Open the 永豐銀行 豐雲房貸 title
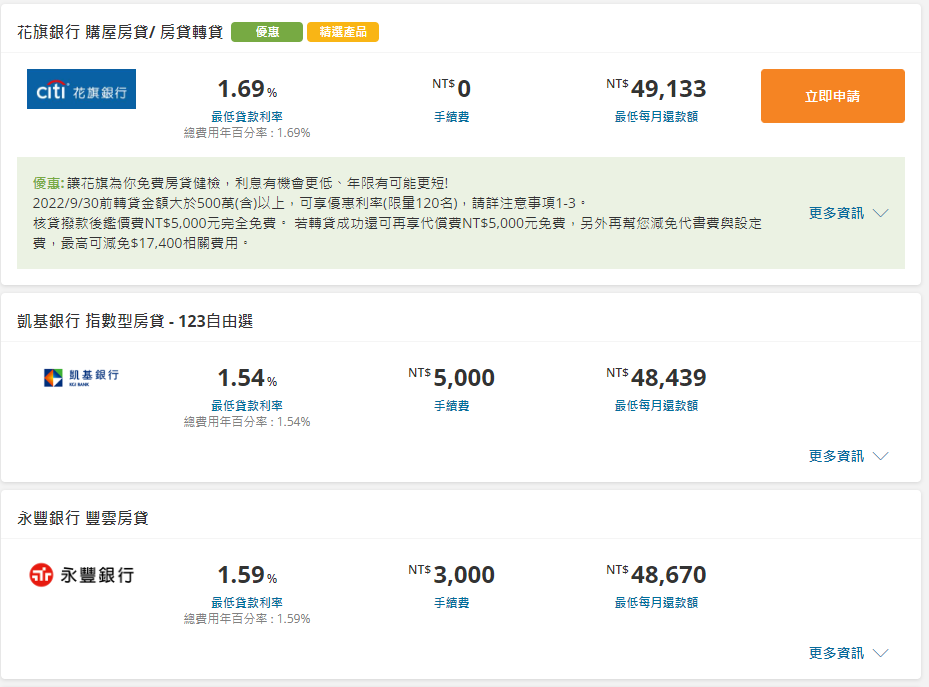 tap(82, 518)
